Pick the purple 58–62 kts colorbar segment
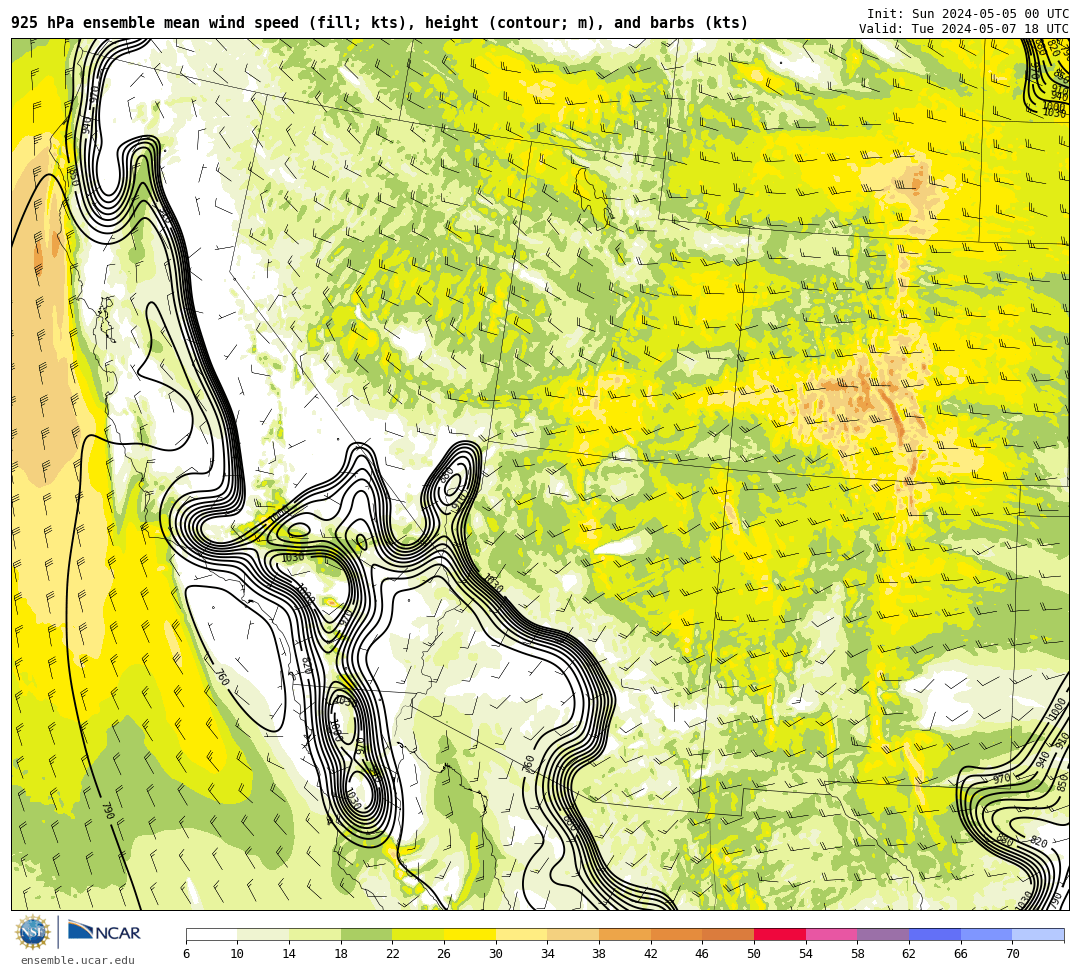 [x=883, y=934]
